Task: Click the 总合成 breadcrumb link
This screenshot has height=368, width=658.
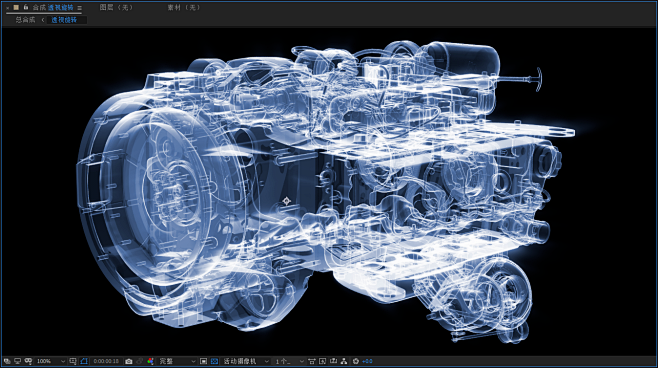Action: tap(25, 20)
